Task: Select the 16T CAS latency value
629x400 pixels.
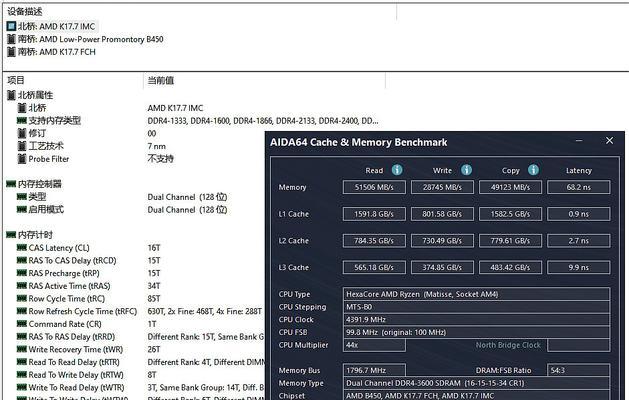Action: pos(154,248)
